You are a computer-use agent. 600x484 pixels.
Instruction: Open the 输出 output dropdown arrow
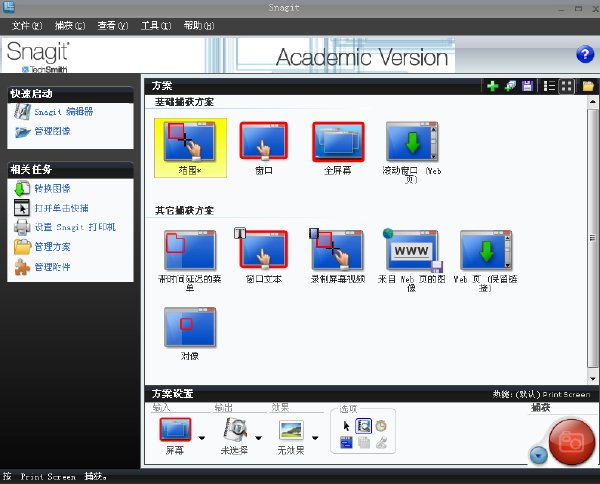(x=258, y=438)
